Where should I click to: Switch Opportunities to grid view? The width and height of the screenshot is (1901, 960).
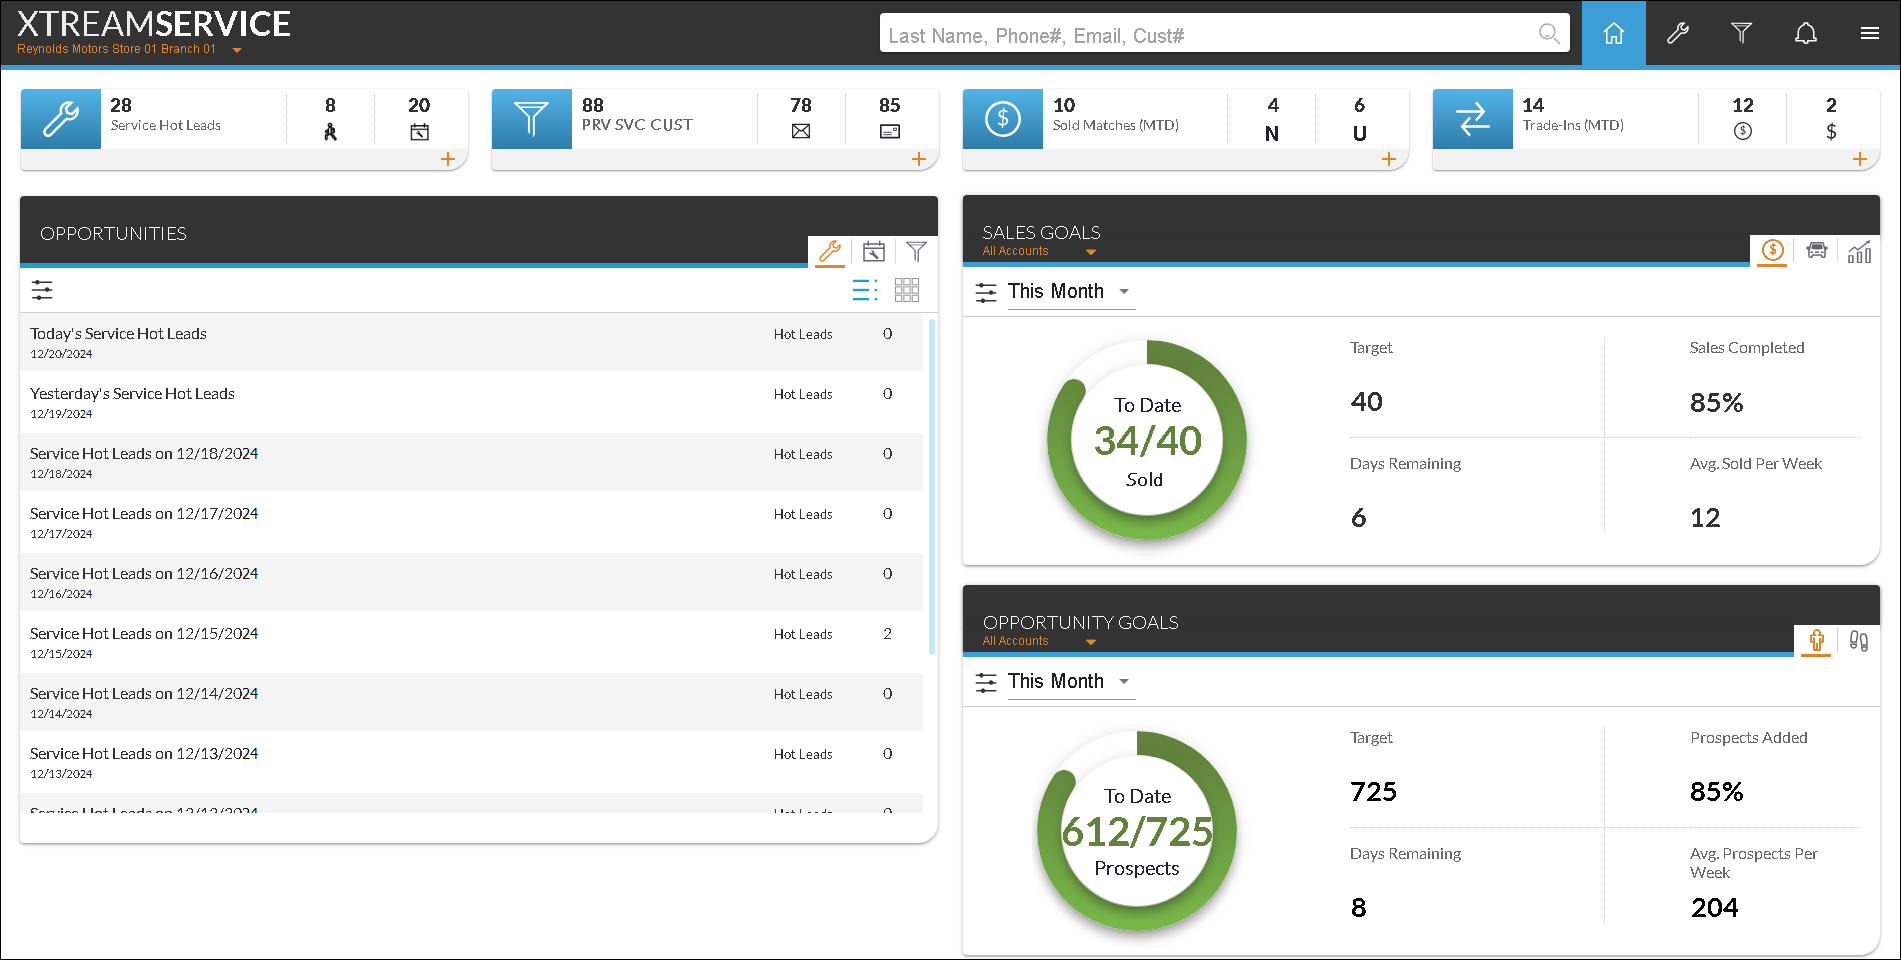point(907,290)
